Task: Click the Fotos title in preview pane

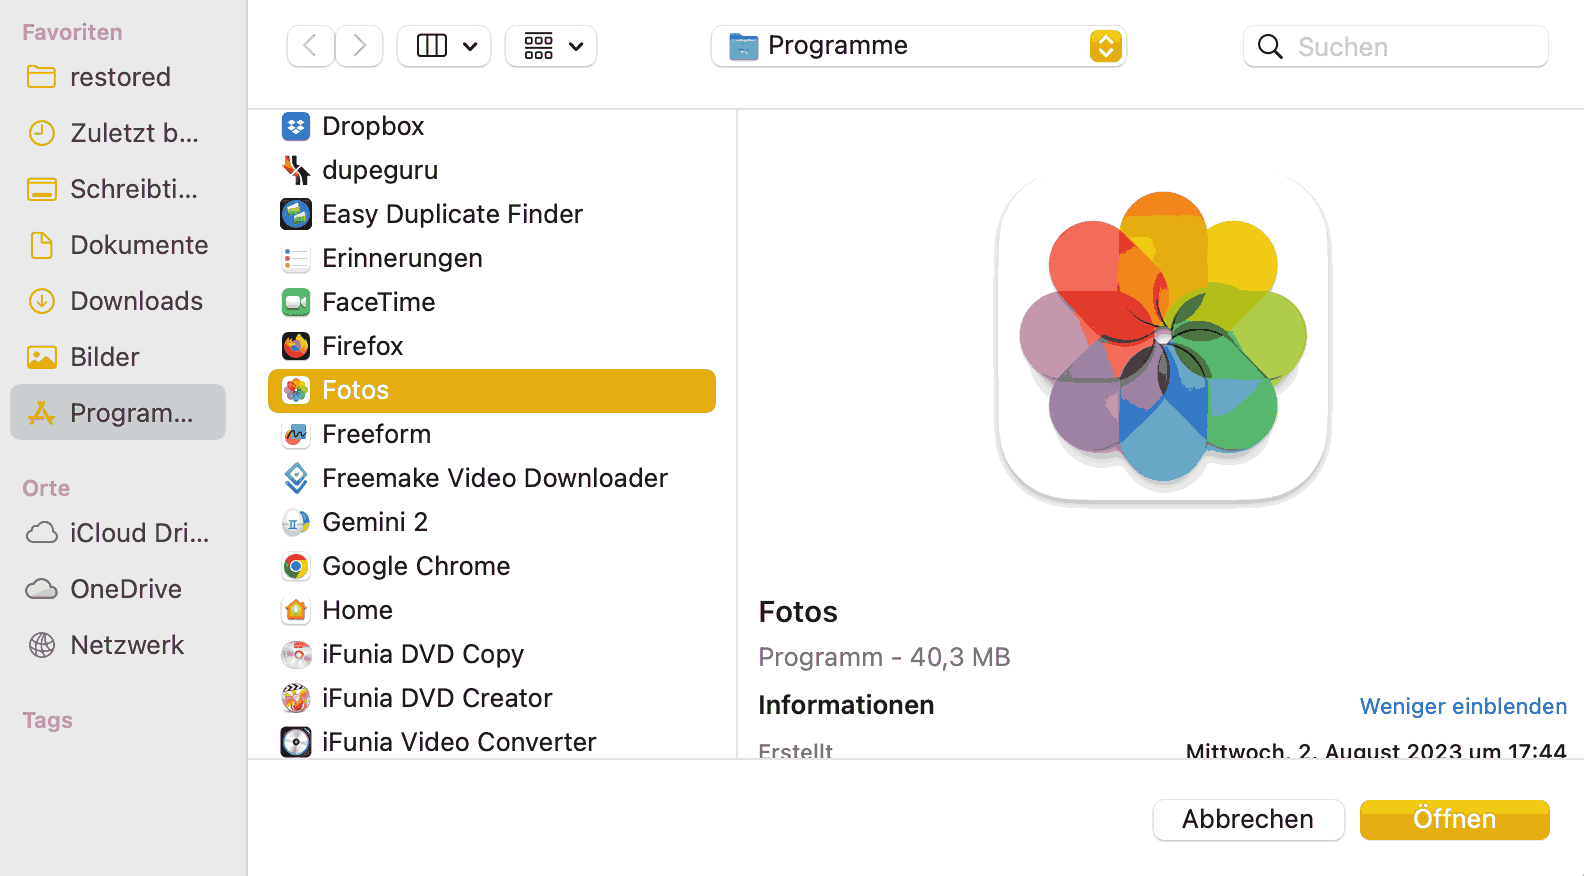Action: click(798, 612)
